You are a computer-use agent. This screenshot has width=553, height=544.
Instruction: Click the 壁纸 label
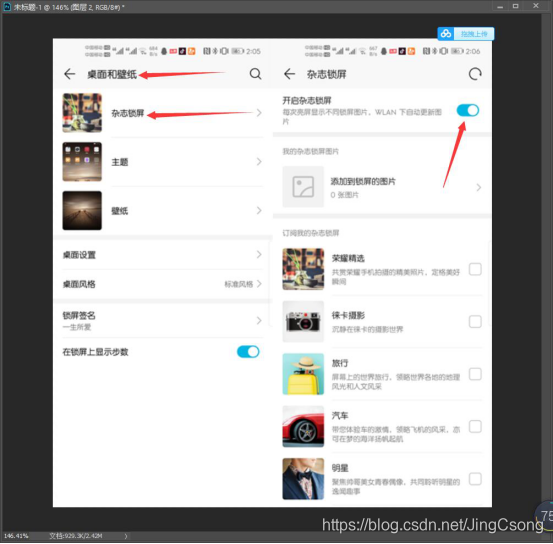point(120,211)
